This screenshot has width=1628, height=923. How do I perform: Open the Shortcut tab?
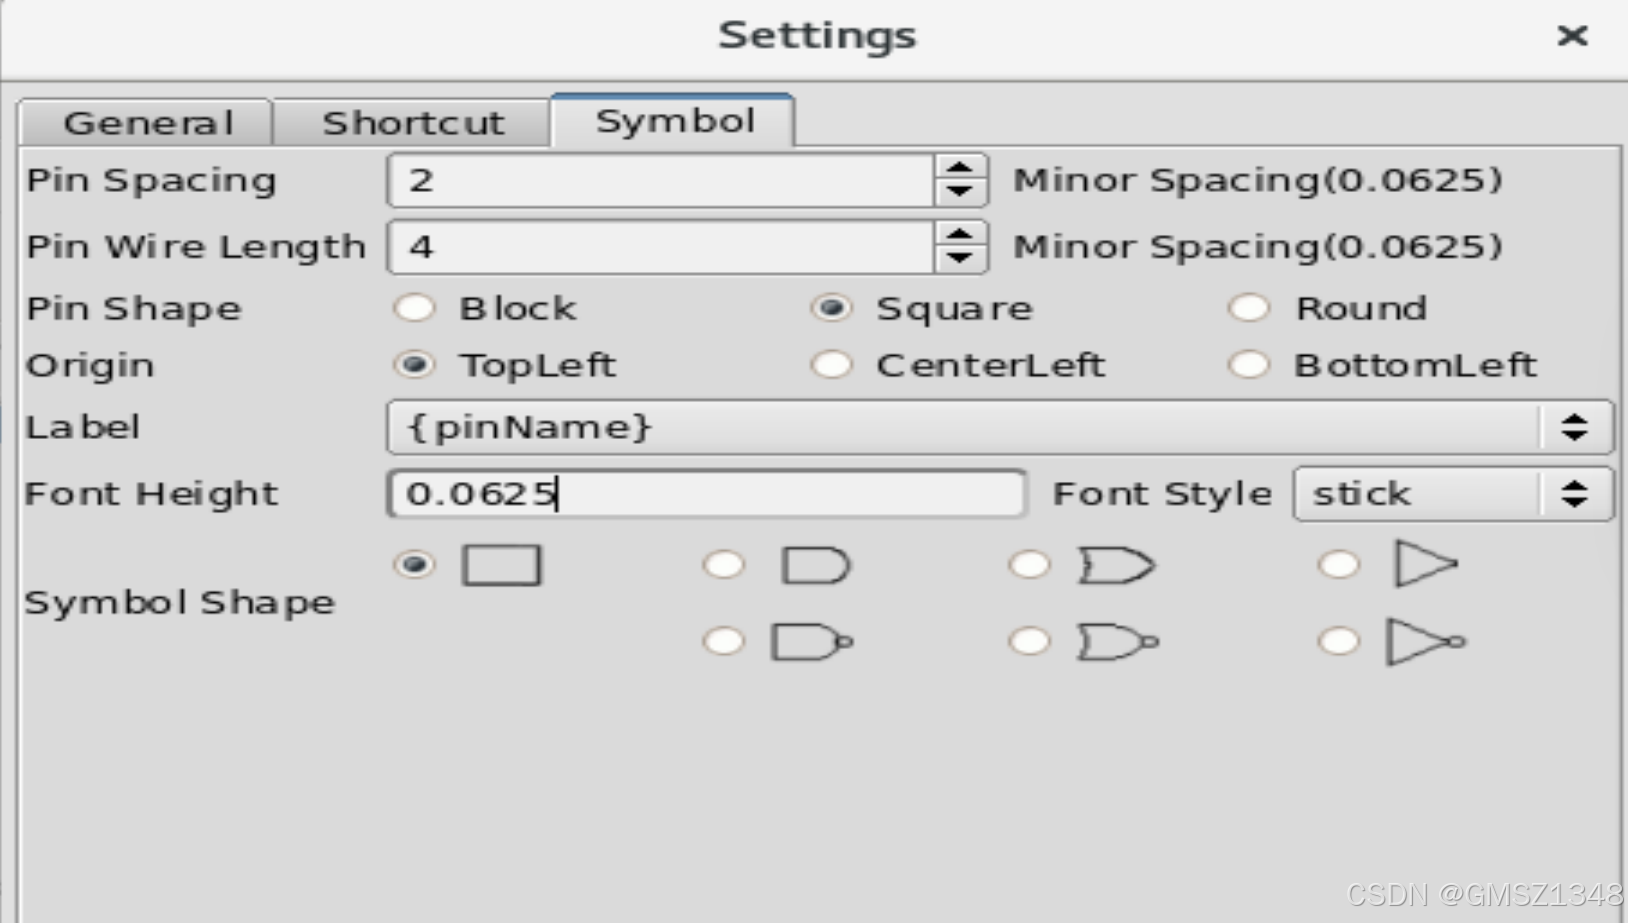point(412,123)
